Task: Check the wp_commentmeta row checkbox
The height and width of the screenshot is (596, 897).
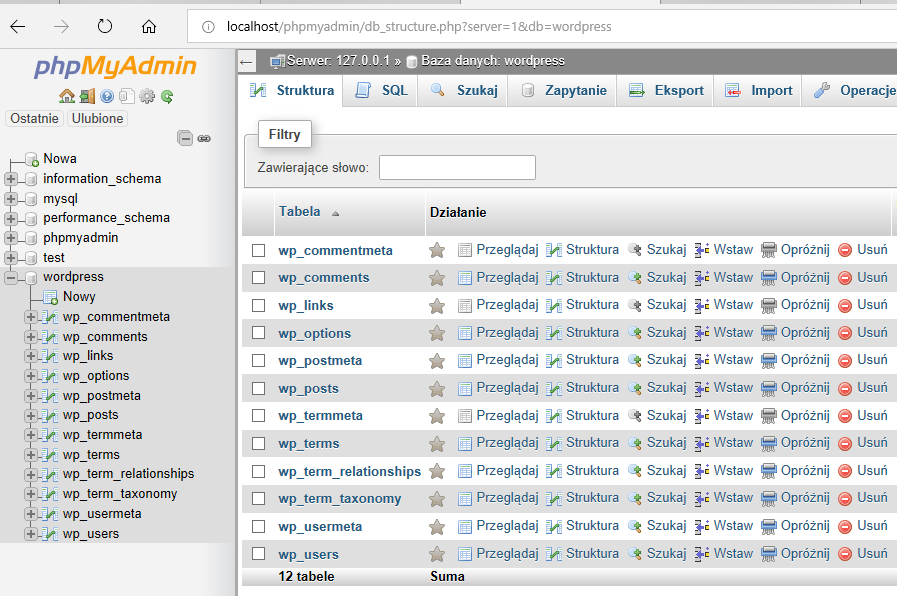Action: coord(259,251)
